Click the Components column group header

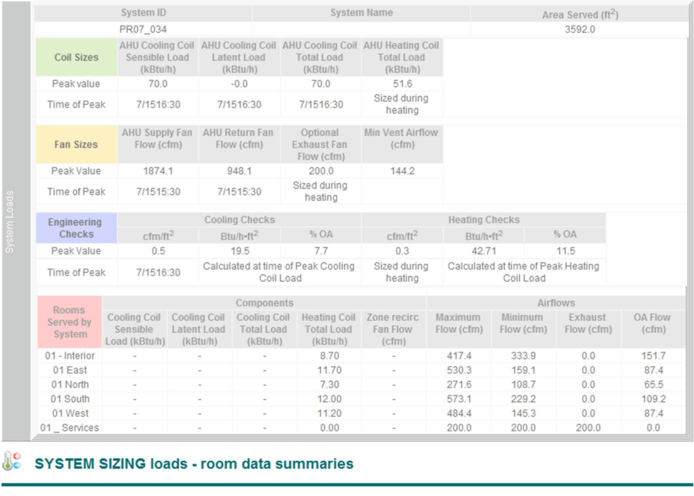[x=264, y=303]
